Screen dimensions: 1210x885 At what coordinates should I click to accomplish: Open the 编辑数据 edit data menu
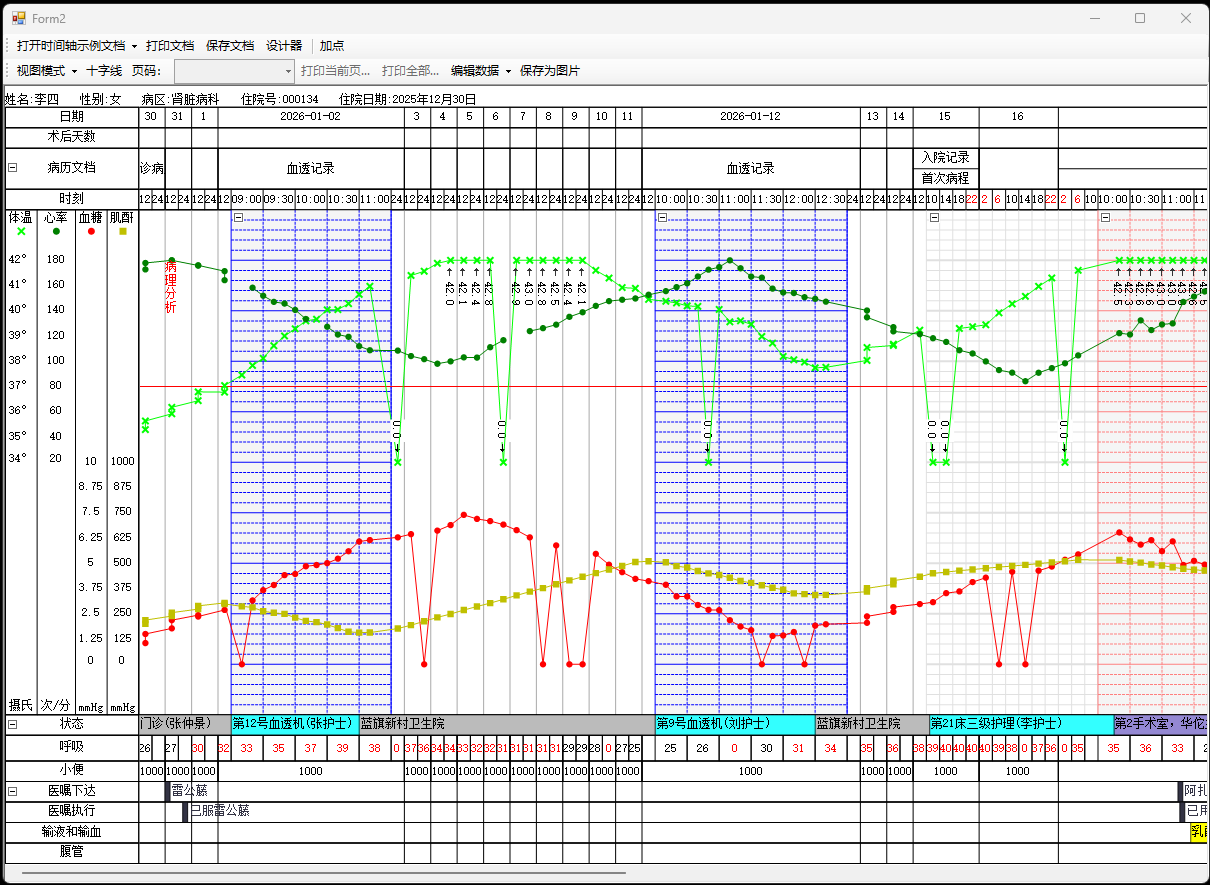(480, 71)
